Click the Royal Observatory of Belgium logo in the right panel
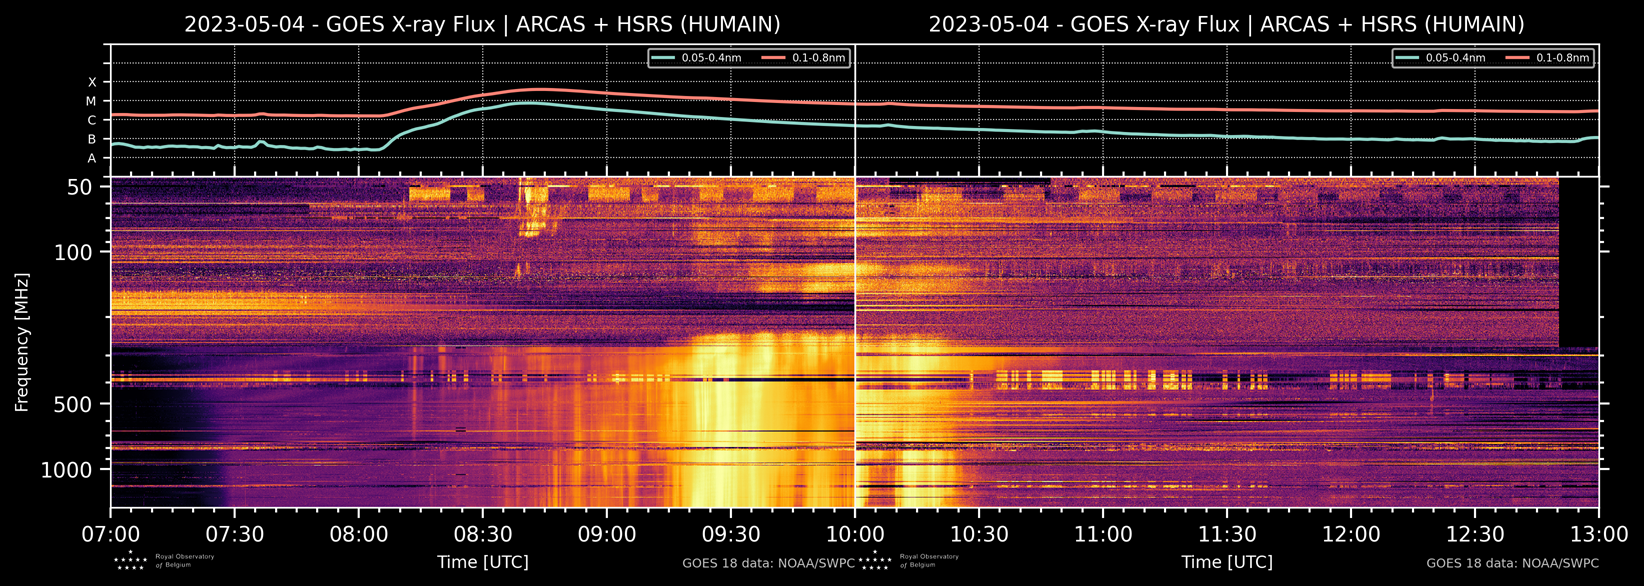Viewport: 1644px width, 586px height. 908,560
